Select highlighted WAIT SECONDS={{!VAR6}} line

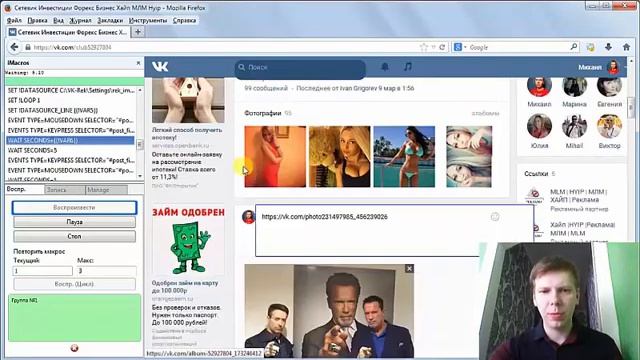70,140
